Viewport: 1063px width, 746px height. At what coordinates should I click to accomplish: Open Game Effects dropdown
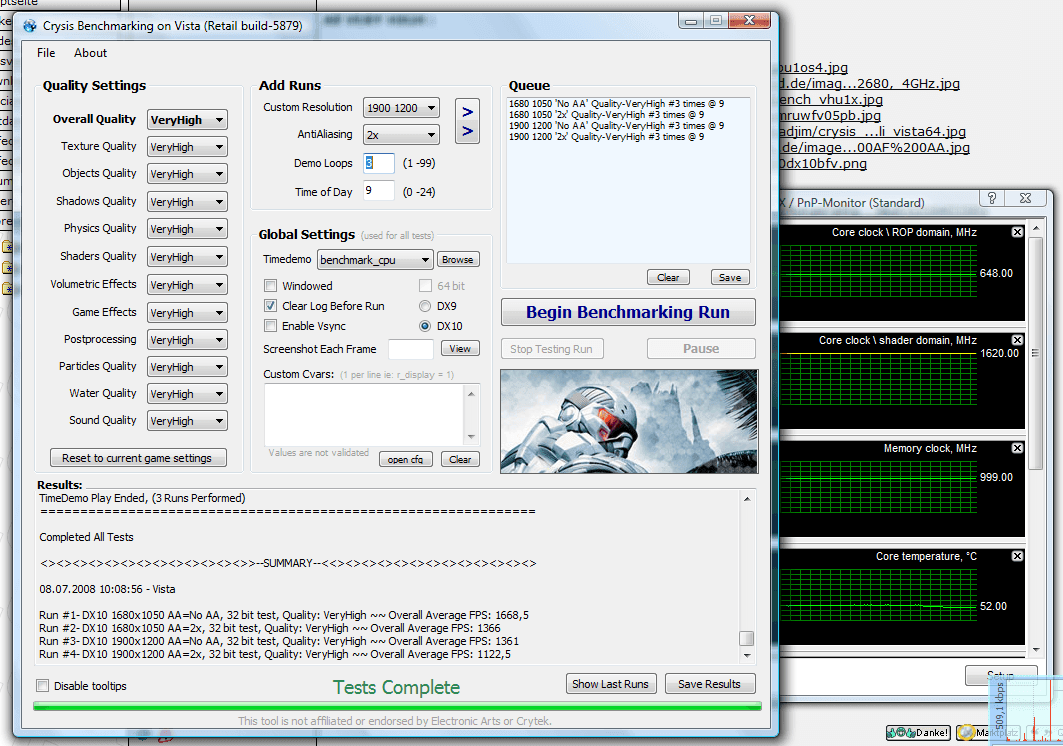(187, 313)
